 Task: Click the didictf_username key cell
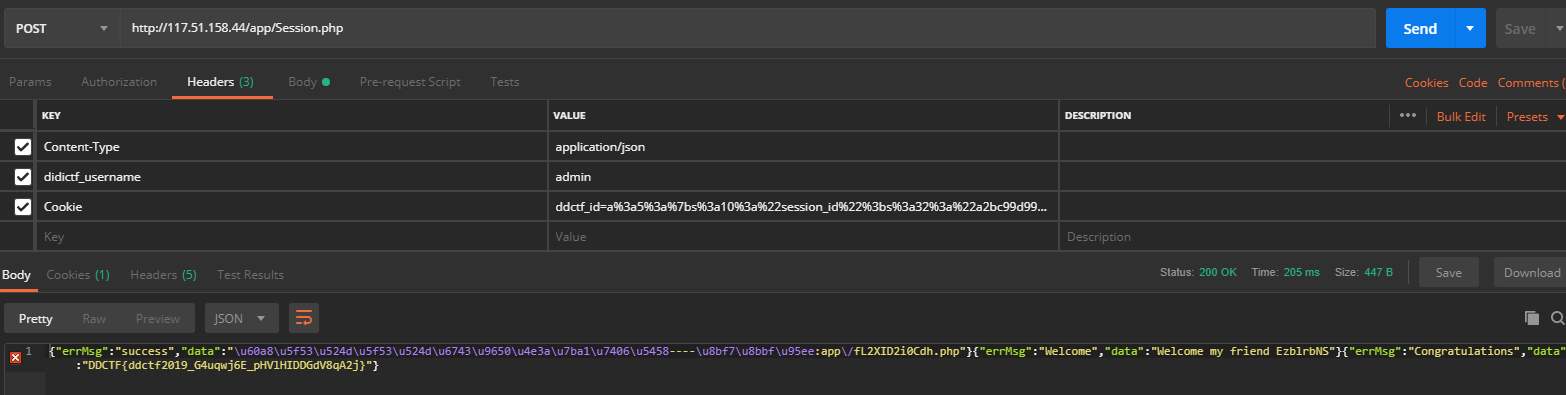(291, 177)
